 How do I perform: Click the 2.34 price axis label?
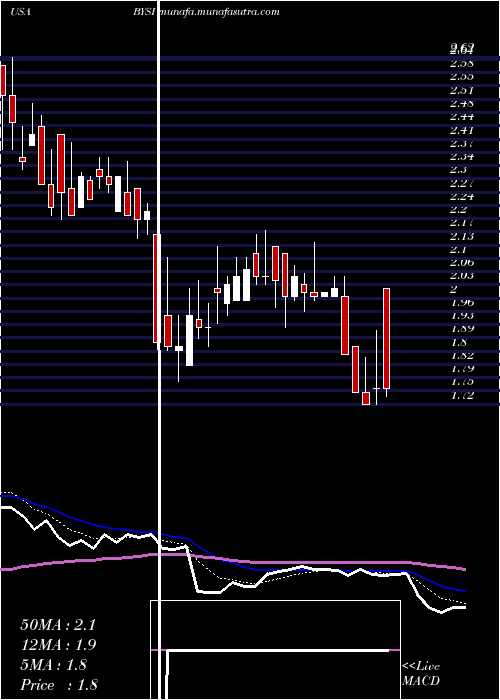(461, 157)
